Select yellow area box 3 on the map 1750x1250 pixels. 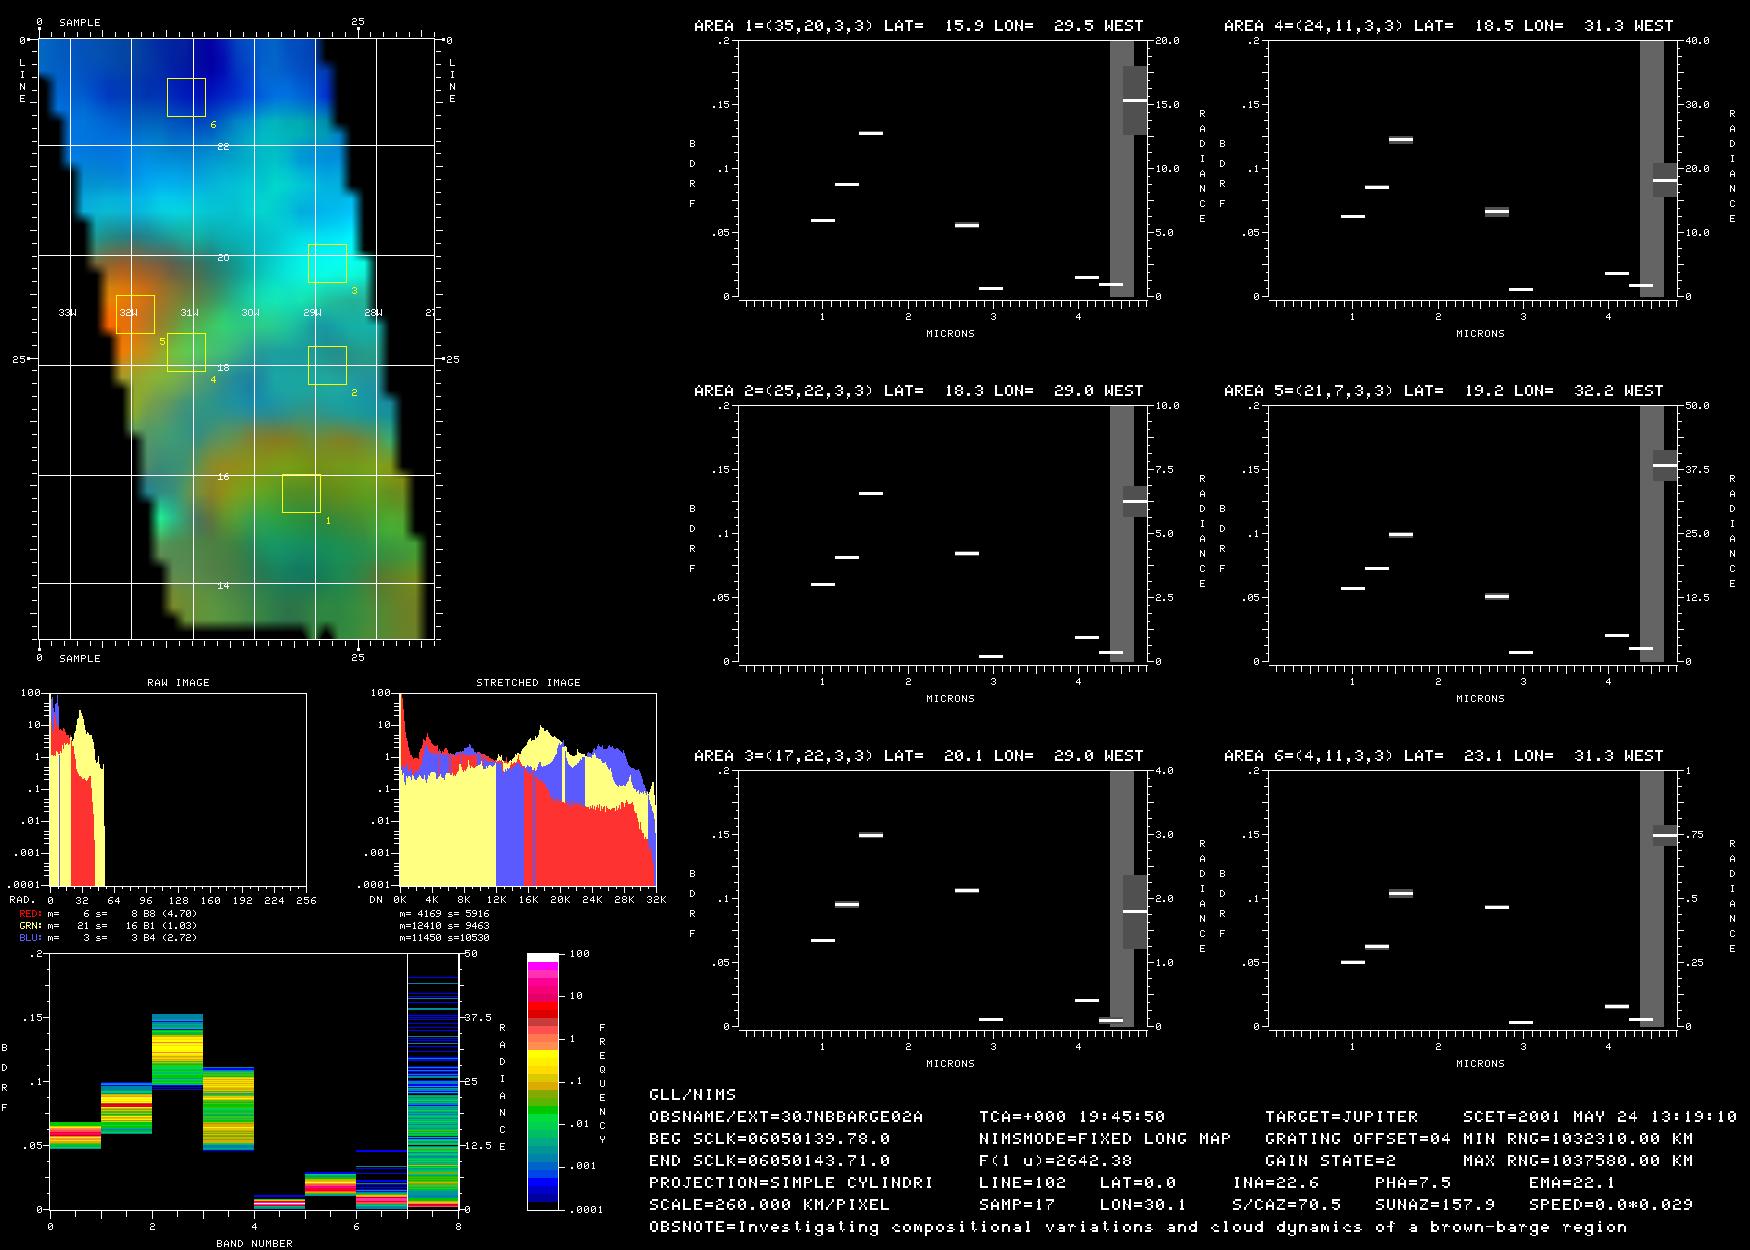[x=327, y=263]
